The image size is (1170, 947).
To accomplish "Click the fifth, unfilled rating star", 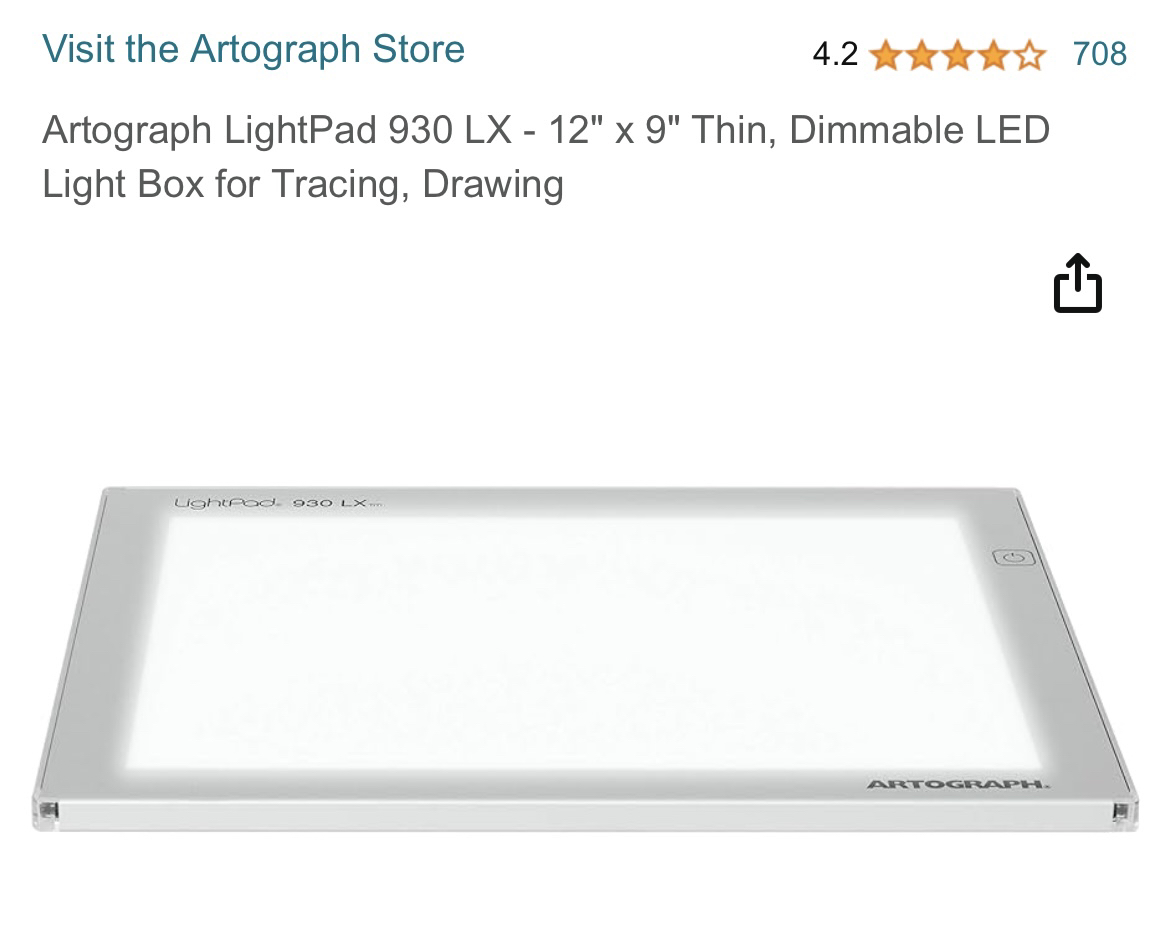I will [1029, 54].
